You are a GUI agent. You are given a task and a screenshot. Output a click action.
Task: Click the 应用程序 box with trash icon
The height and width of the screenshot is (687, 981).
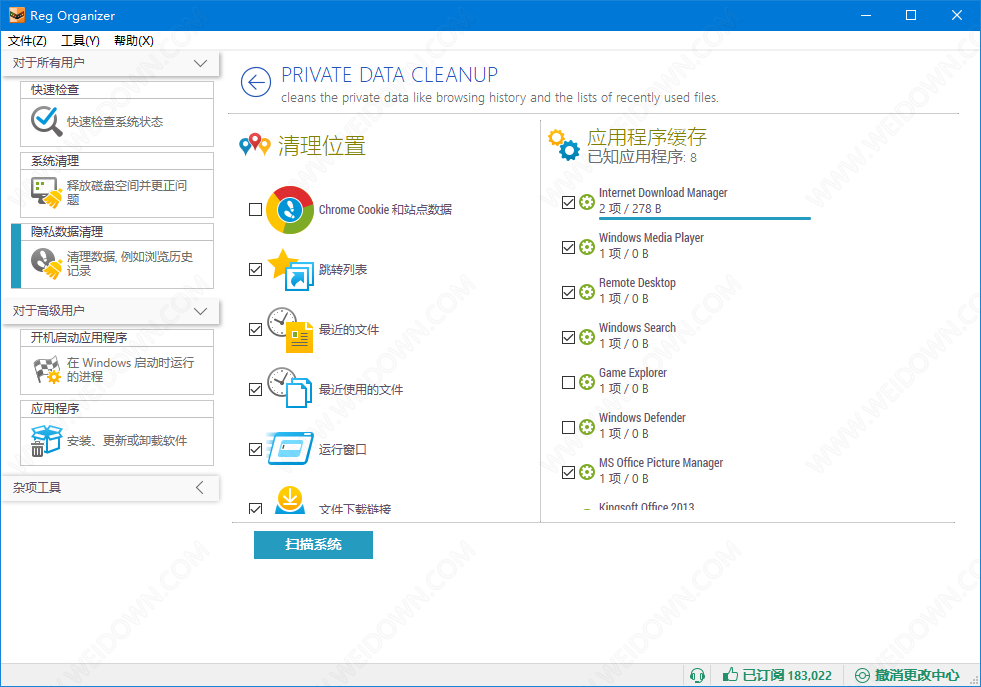[46, 440]
